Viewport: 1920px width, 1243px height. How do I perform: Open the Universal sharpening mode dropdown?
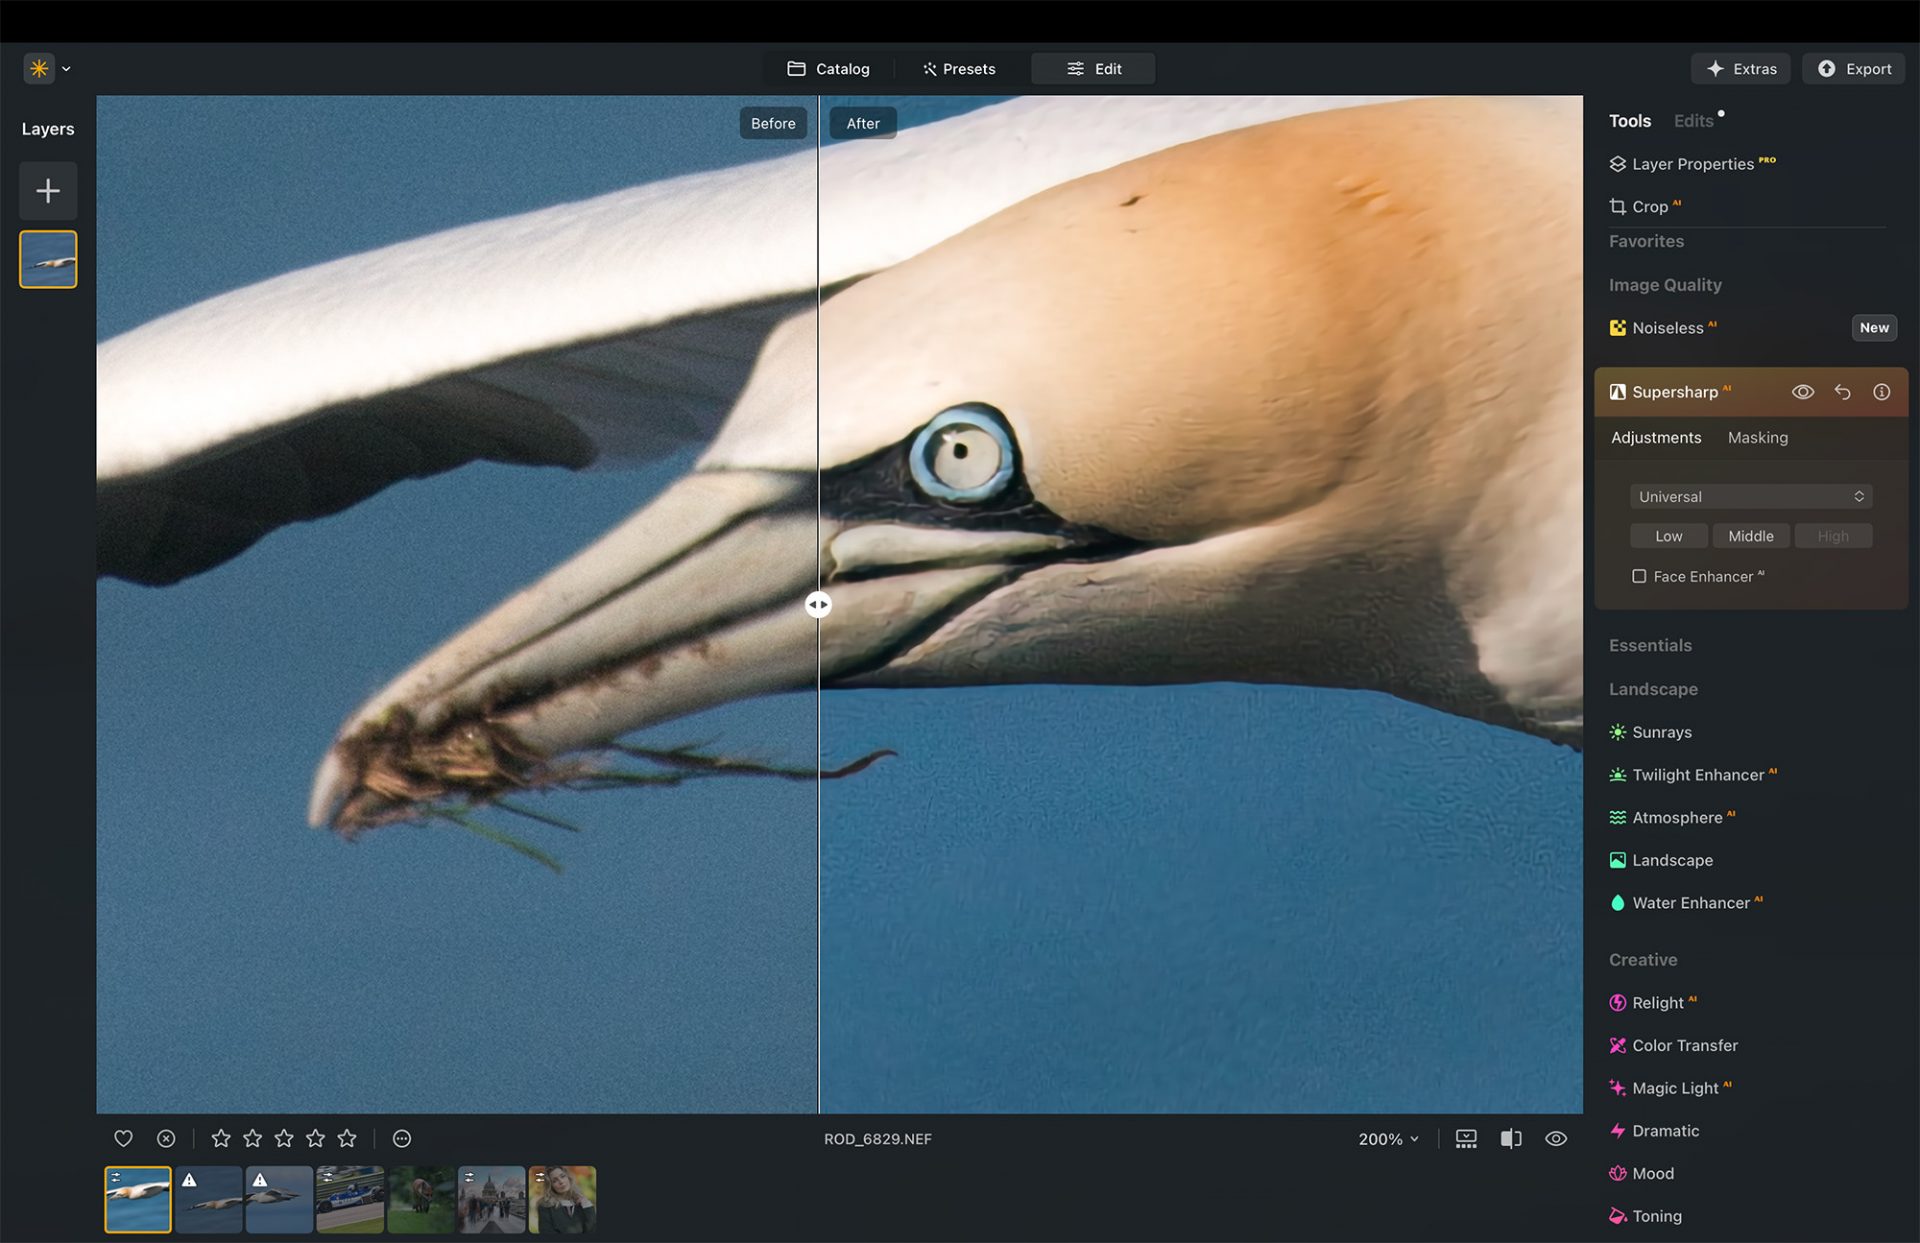[x=1749, y=496]
